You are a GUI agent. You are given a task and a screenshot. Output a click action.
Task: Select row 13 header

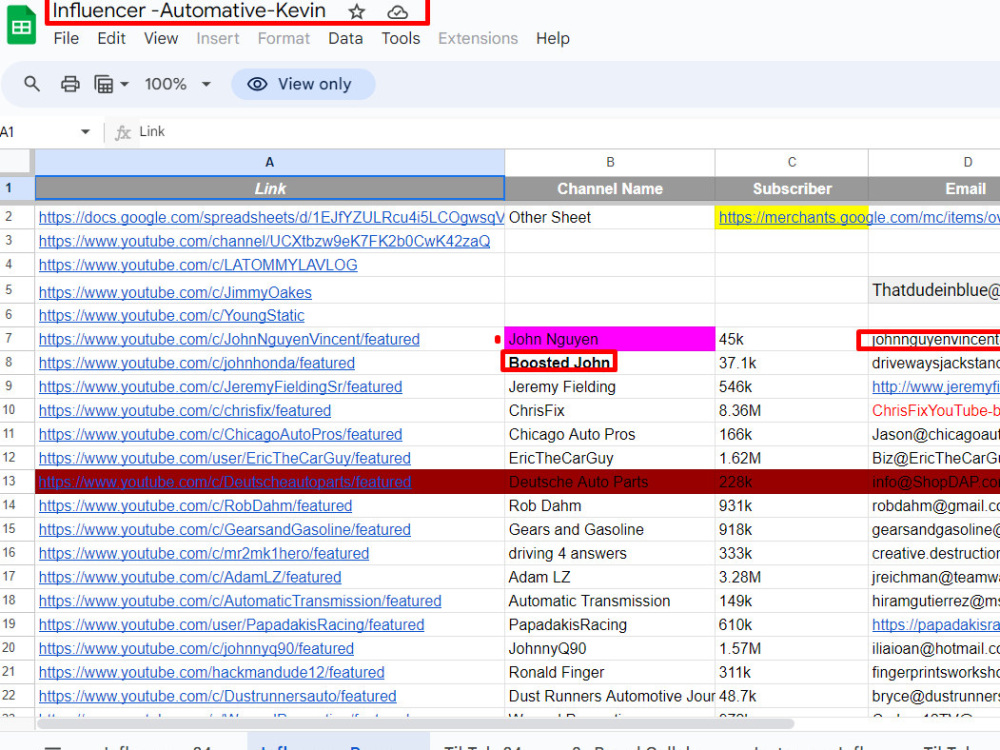(17, 482)
